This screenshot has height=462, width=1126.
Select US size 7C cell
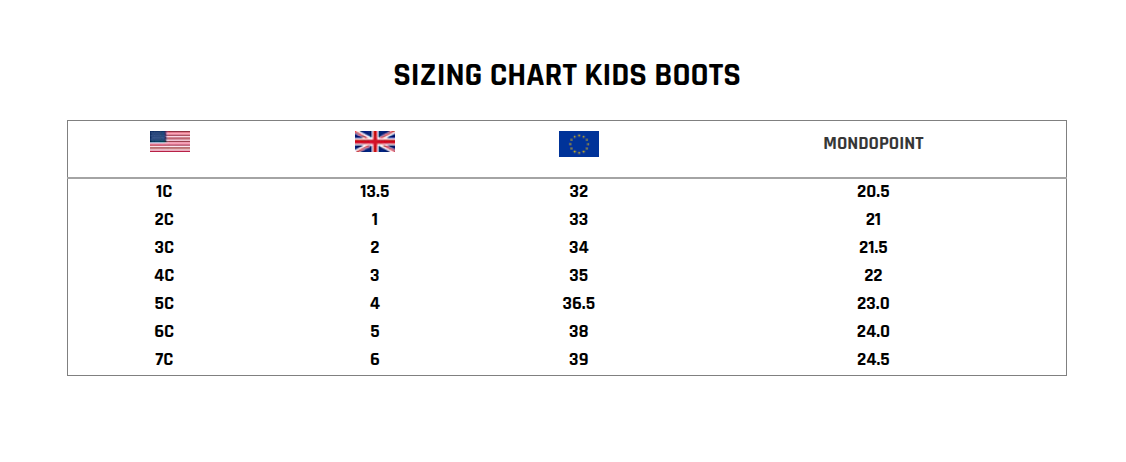point(165,359)
